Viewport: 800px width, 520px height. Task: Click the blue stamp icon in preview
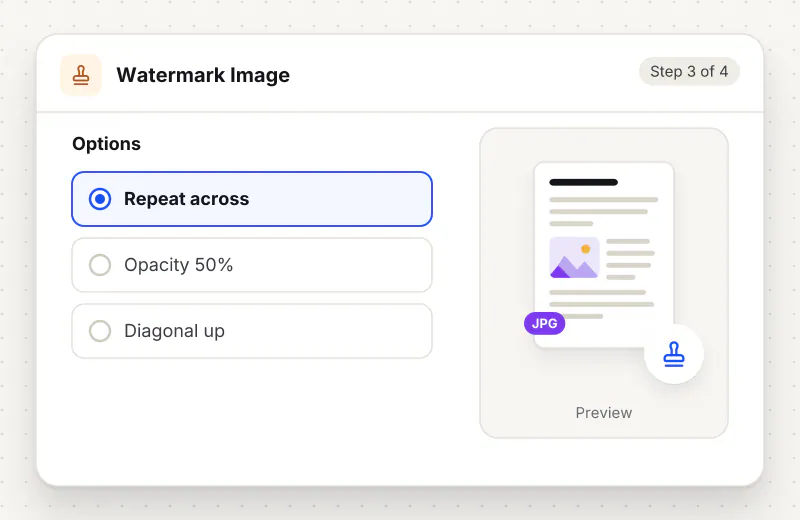click(673, 354)
